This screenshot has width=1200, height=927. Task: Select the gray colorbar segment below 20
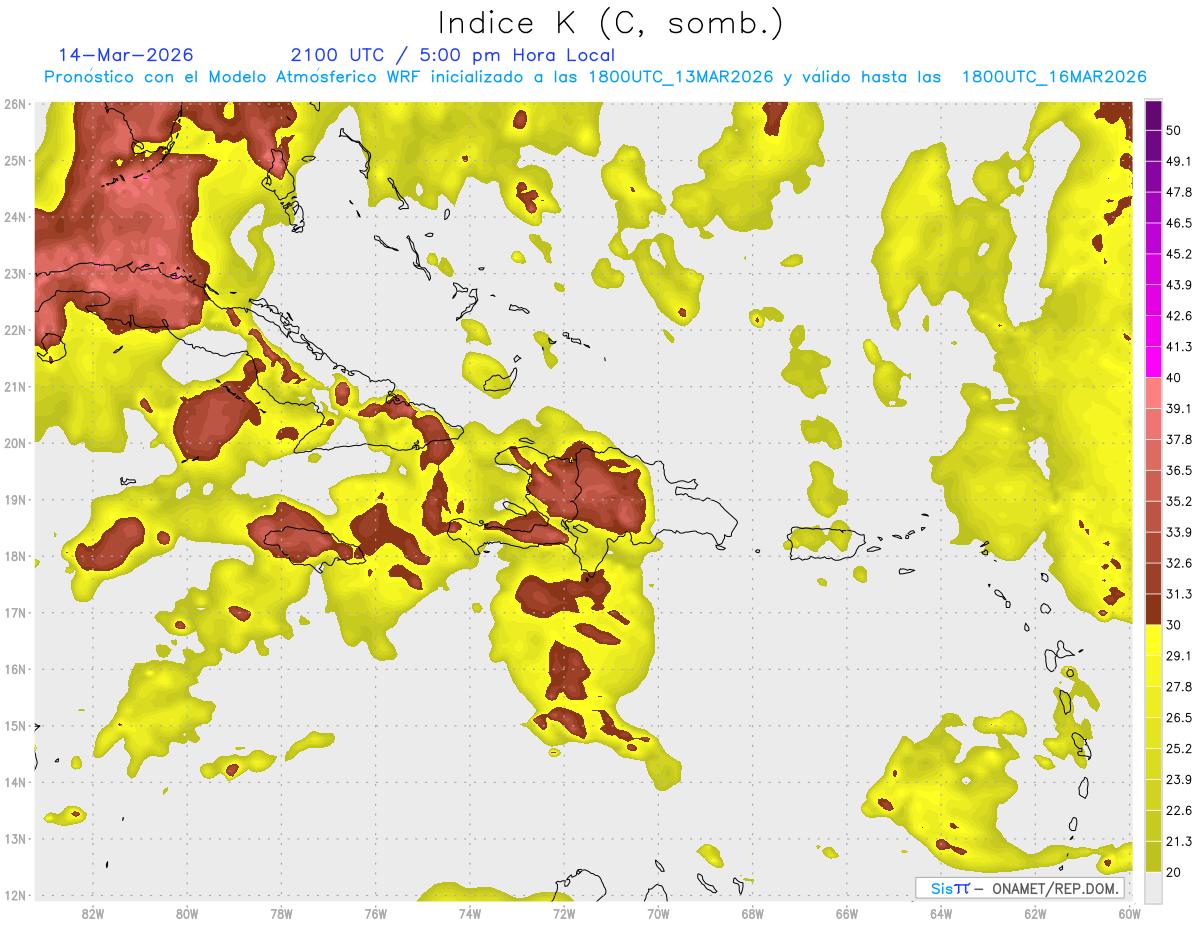click(1152, 887)
